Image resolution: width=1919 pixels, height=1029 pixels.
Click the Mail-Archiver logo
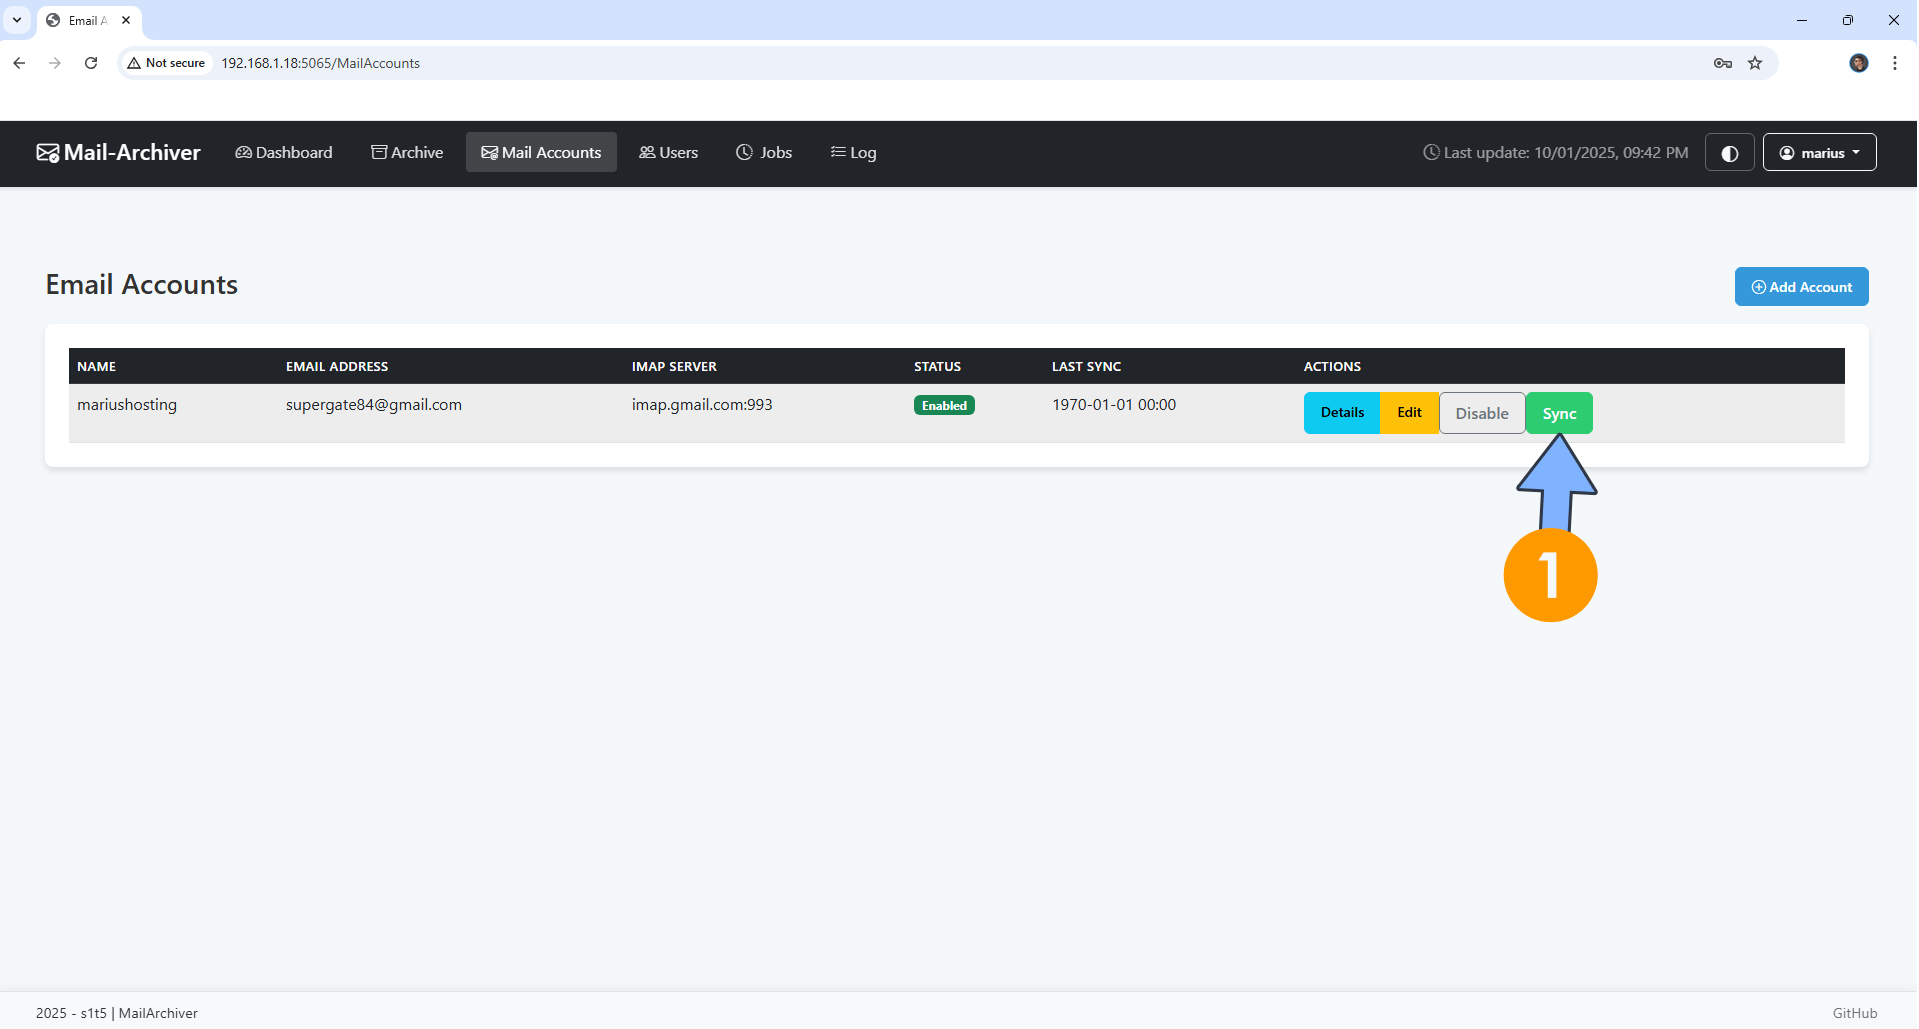click(119, 153)
